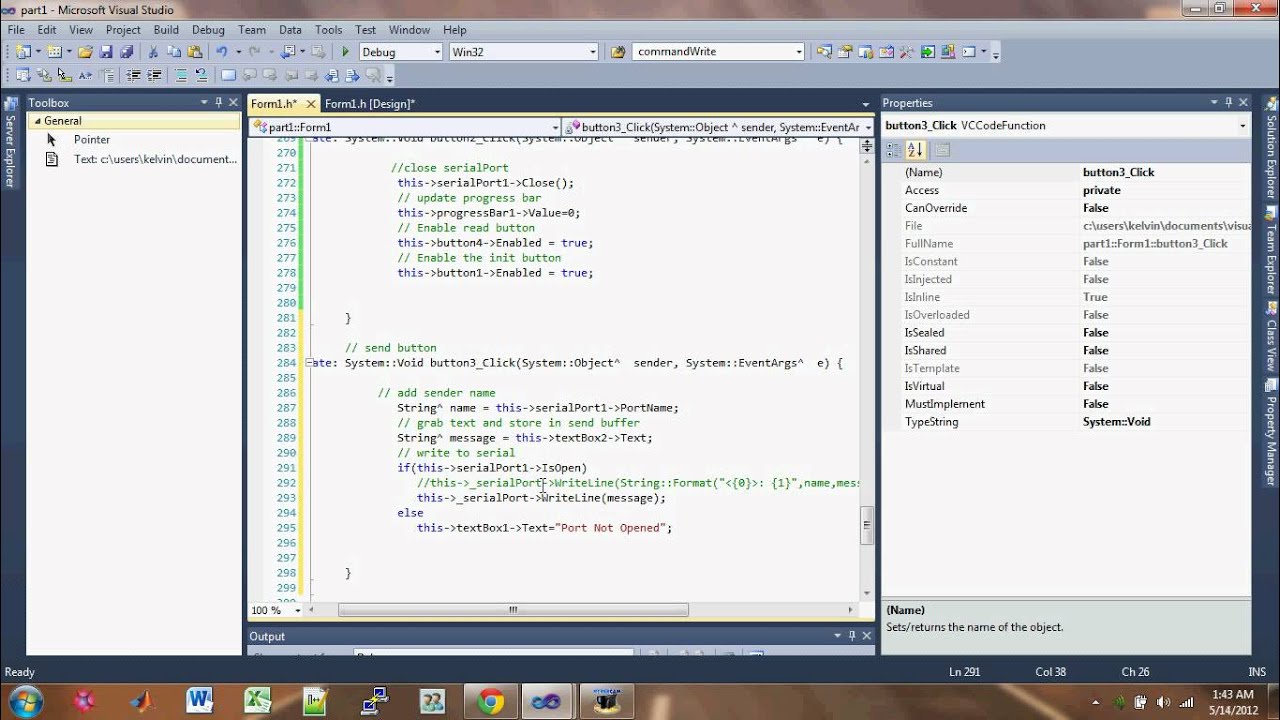Click the Find in Files icon

click(x=618, y=52)
